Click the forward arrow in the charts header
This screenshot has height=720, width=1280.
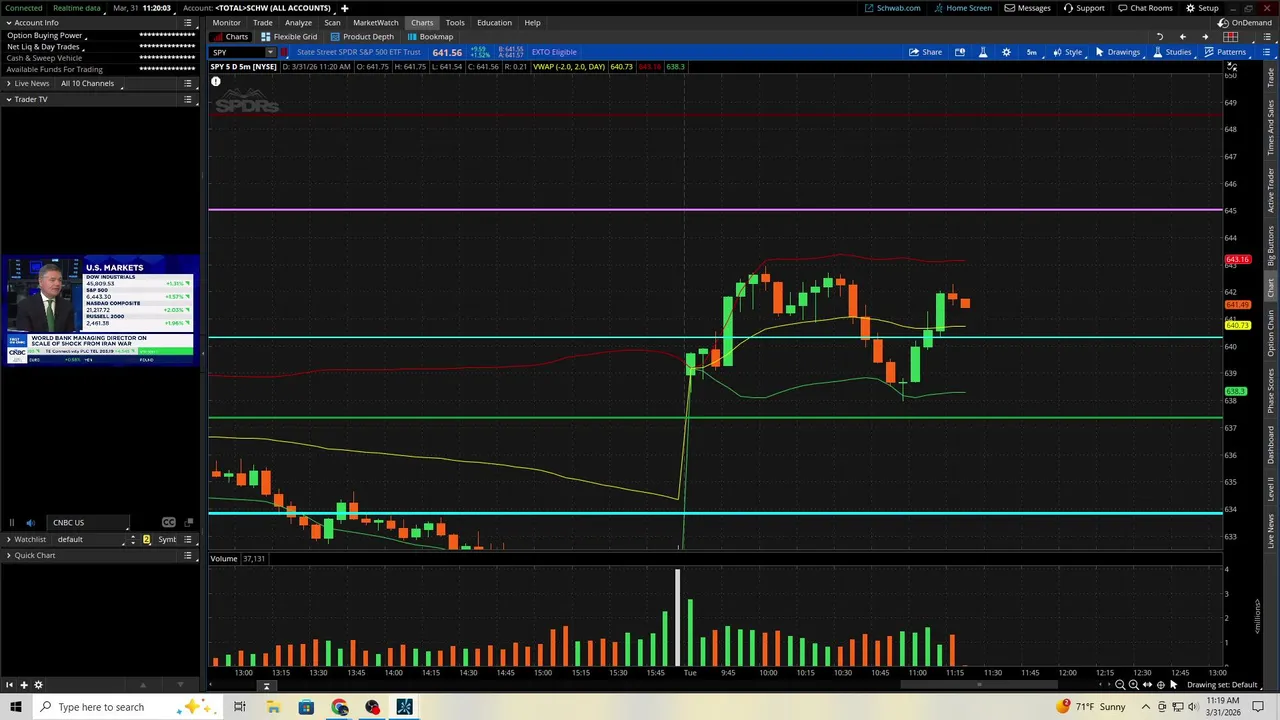point(1204,37)
